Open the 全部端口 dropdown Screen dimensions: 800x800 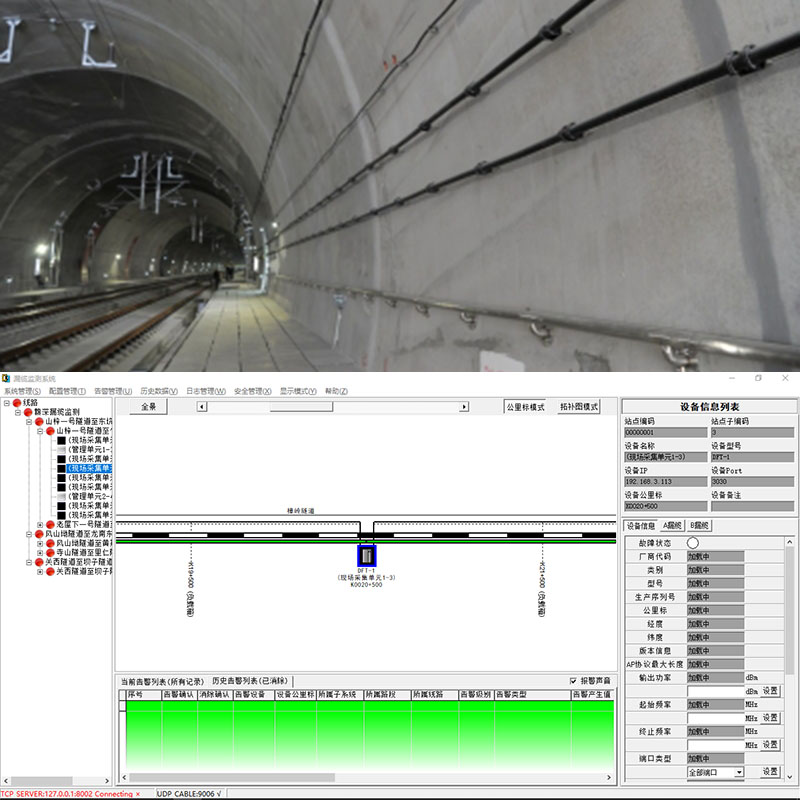(x=739, y=772)
